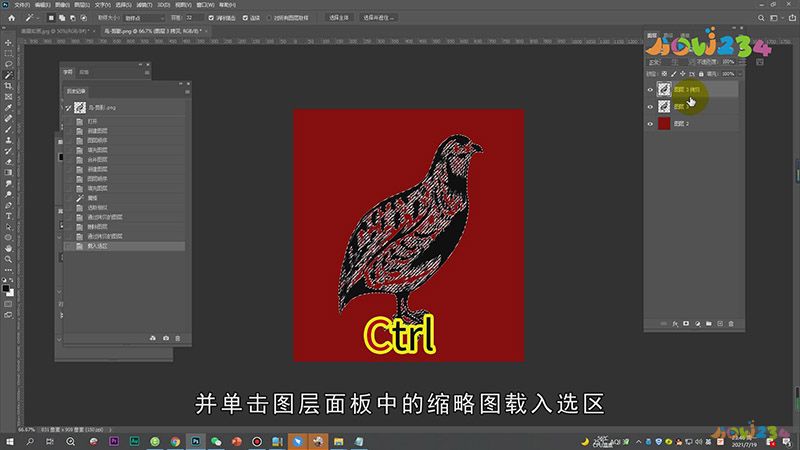Screen dimensions: 800x450
Task: Switch to the 历史记录 panel tab
Action: point(76,91)
